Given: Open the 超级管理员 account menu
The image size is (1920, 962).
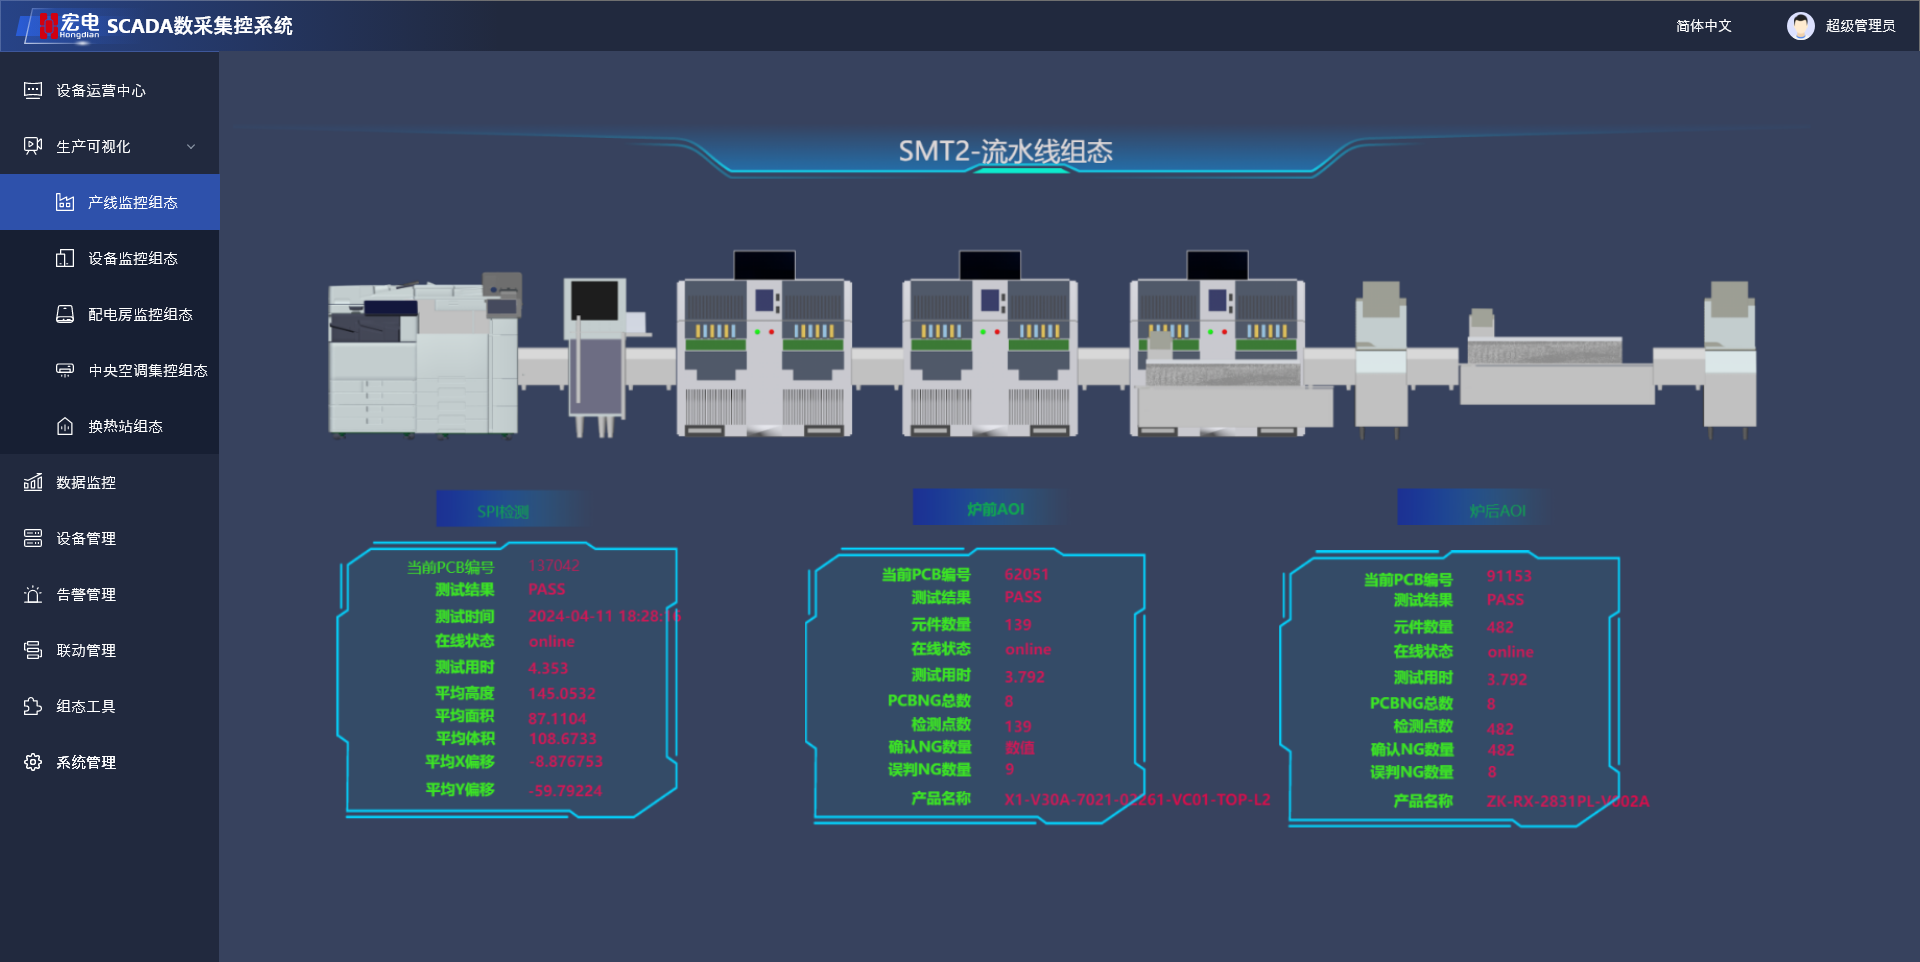Looking at the screenshot, I should click(1860, 26).
